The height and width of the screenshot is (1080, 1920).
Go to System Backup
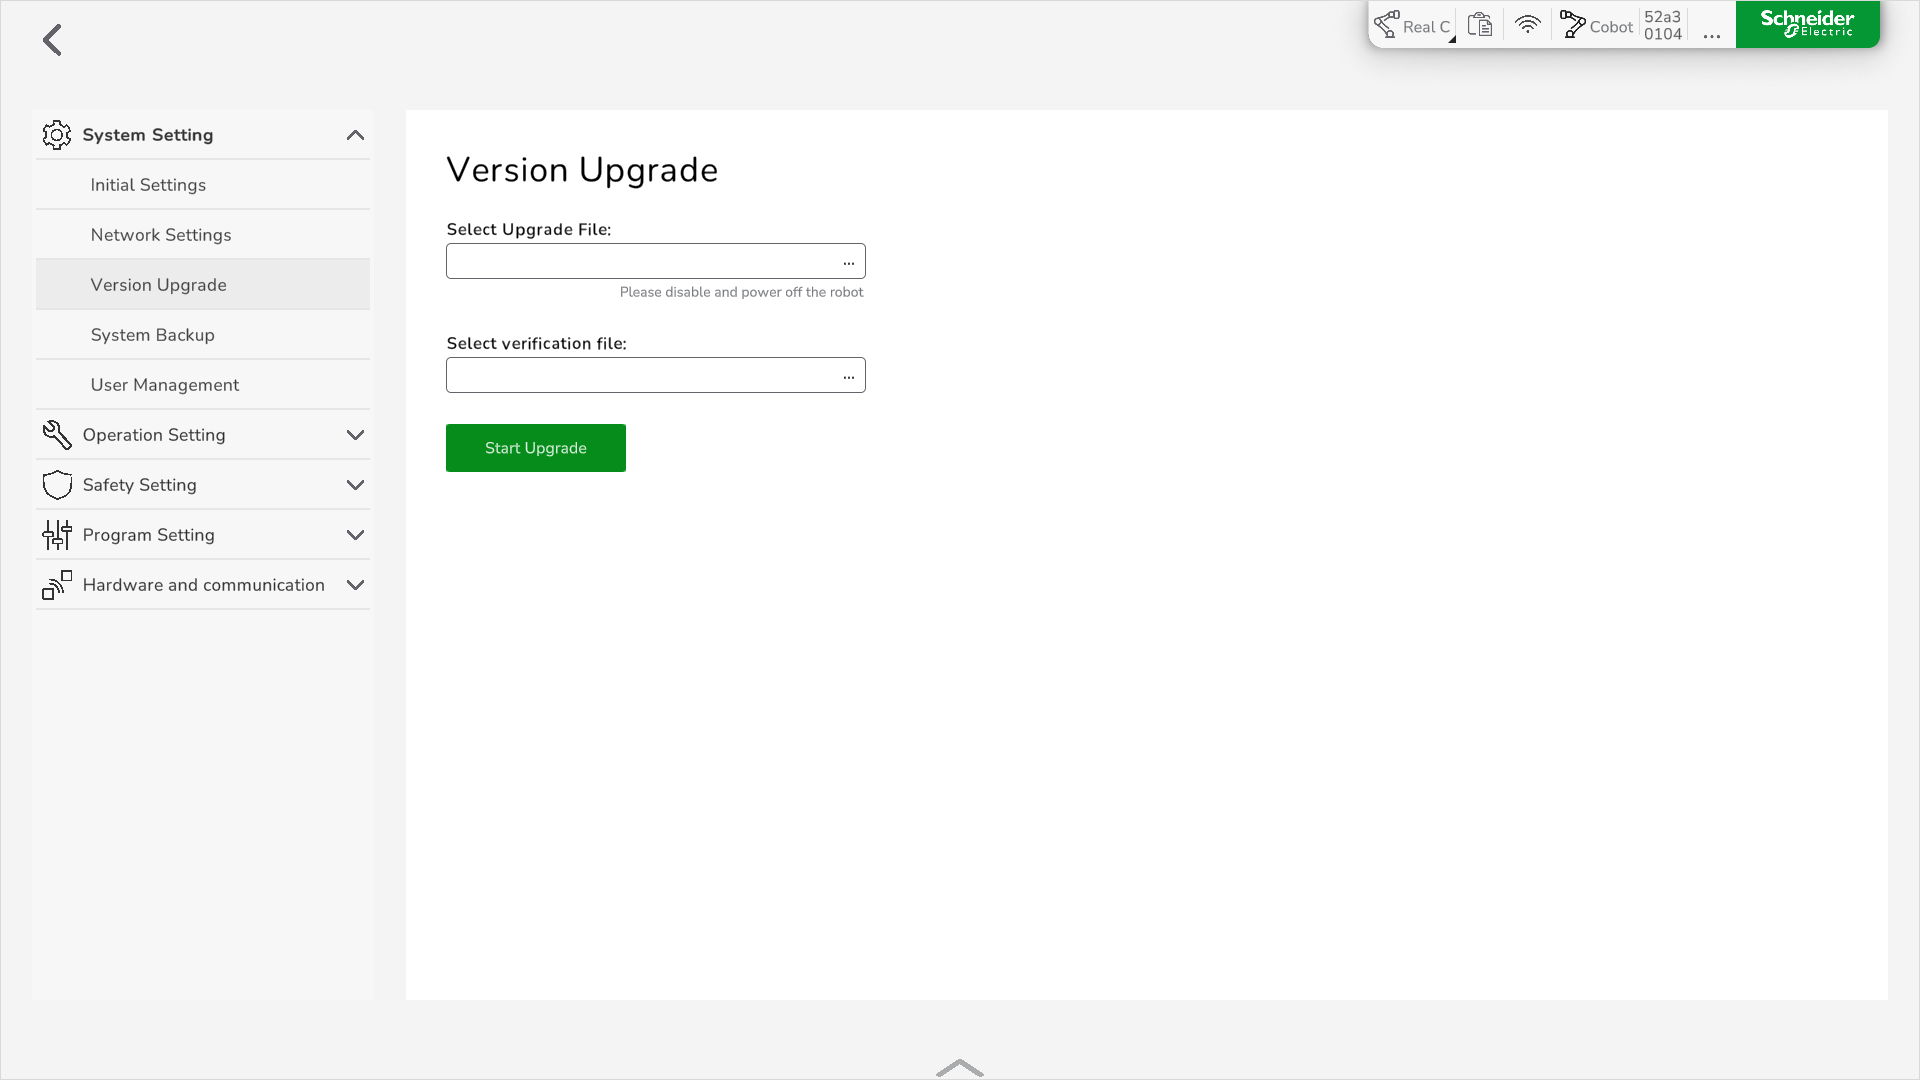coord(153,335)
